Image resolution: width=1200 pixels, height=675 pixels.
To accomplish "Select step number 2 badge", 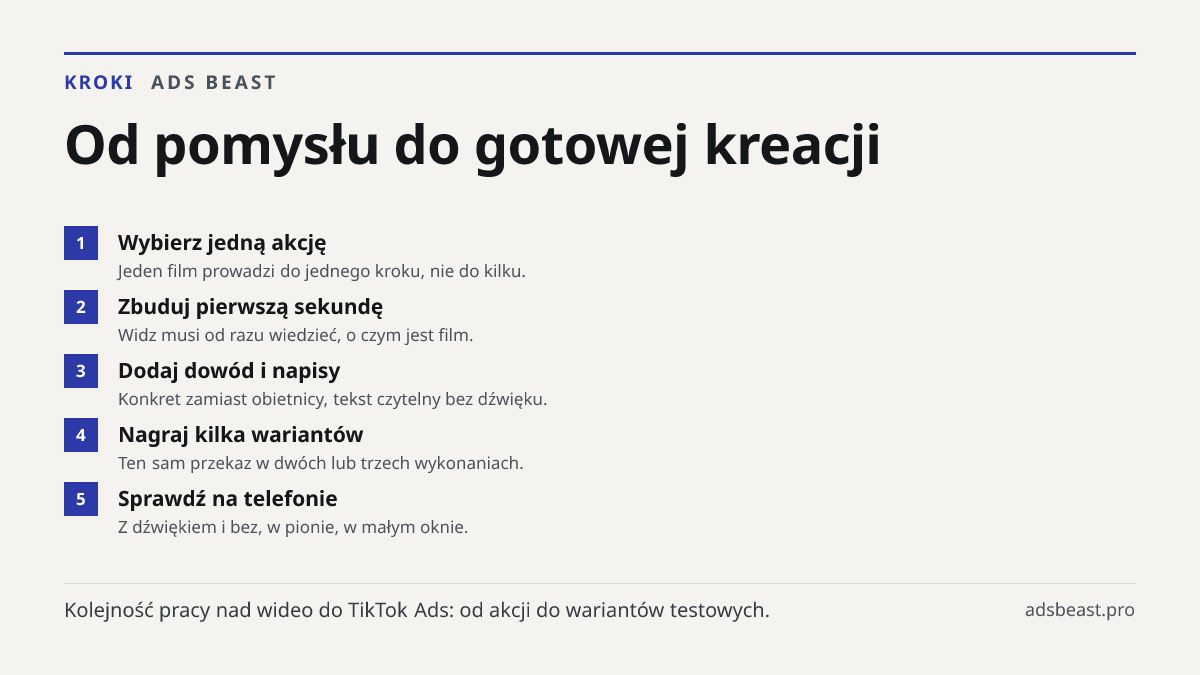I will pyautogui.click(x=81, y=307).
